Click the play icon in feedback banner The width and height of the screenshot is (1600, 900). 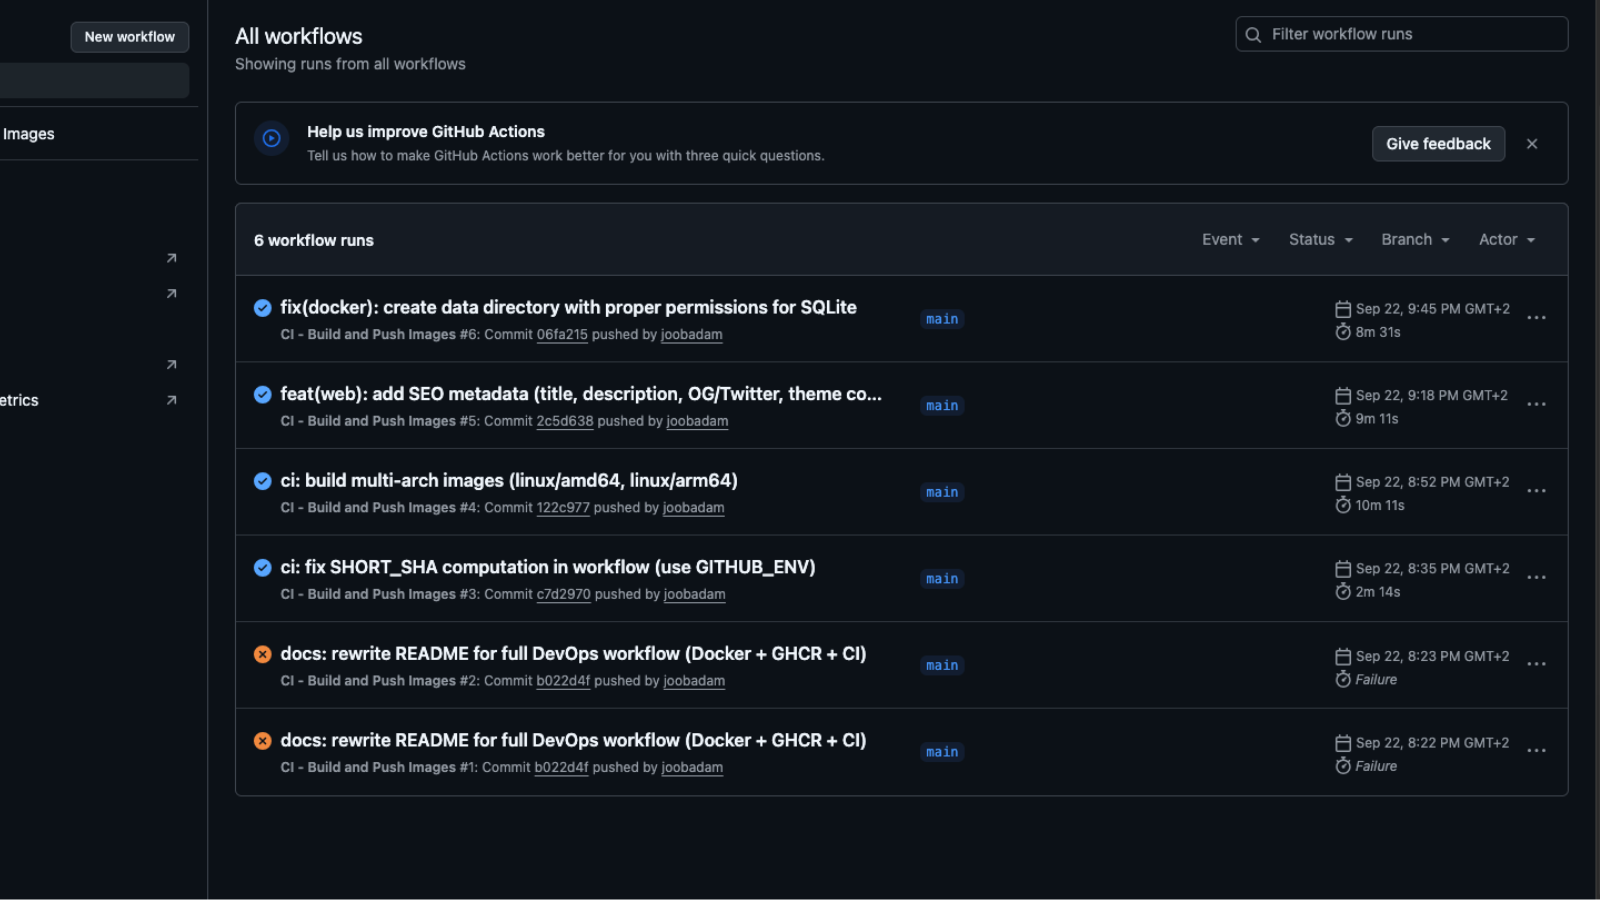click(x=272, y=139)
